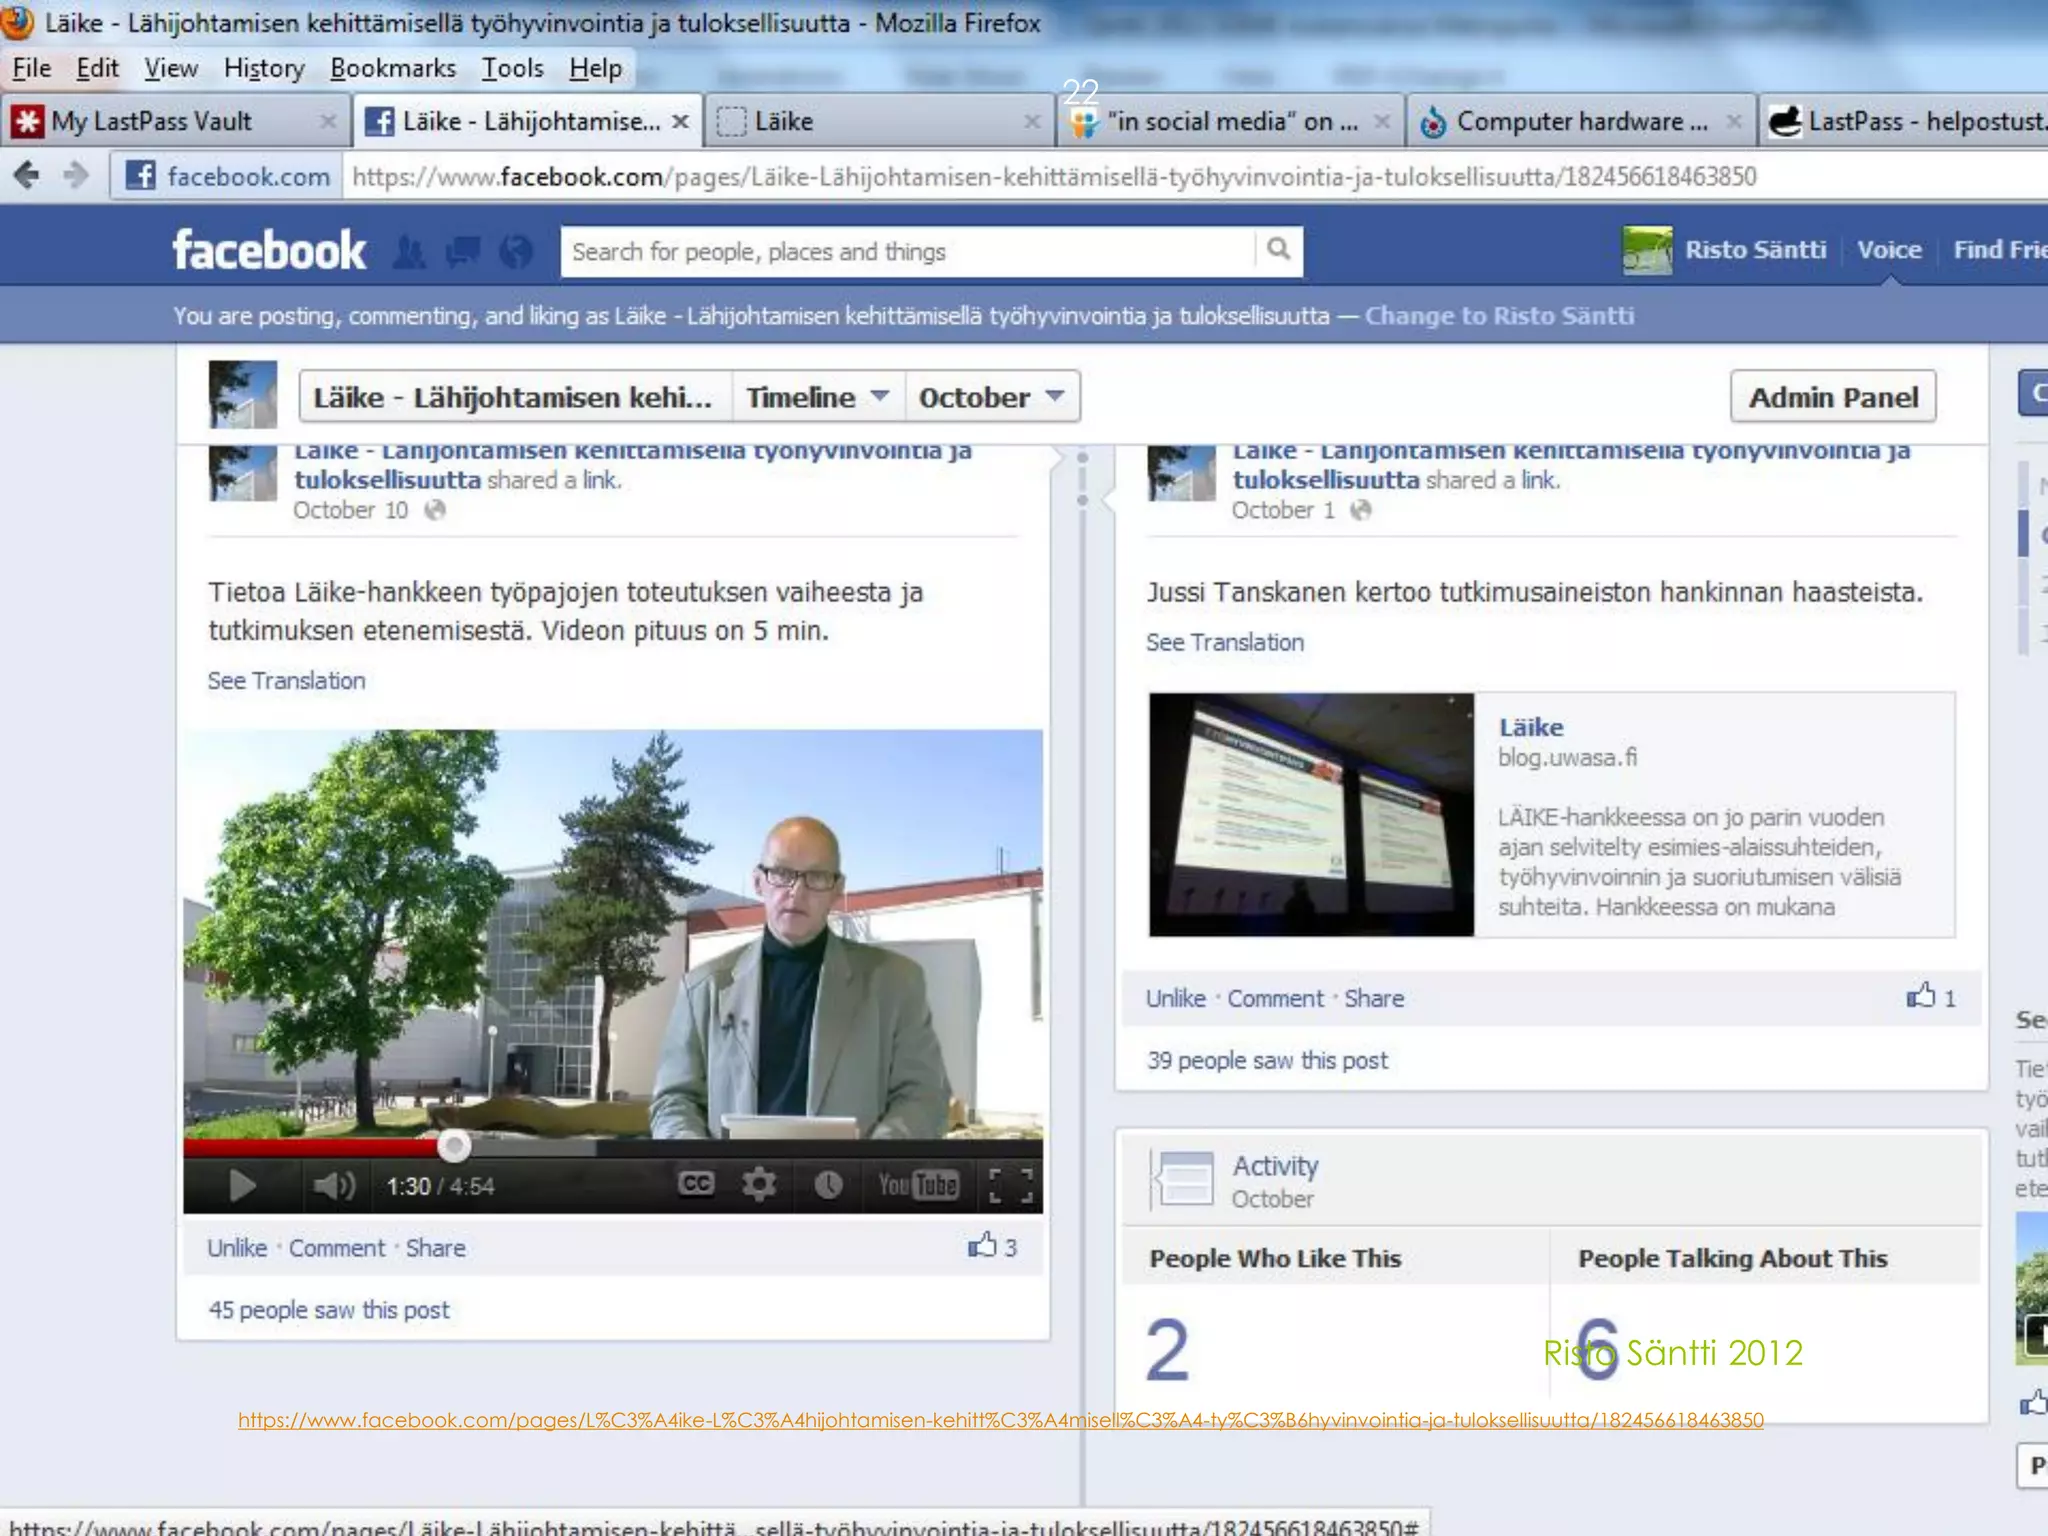Screen dimensions: 2048x1536
Task: Click the facebook.com site identity icon
Action: (x=140, y=176)
